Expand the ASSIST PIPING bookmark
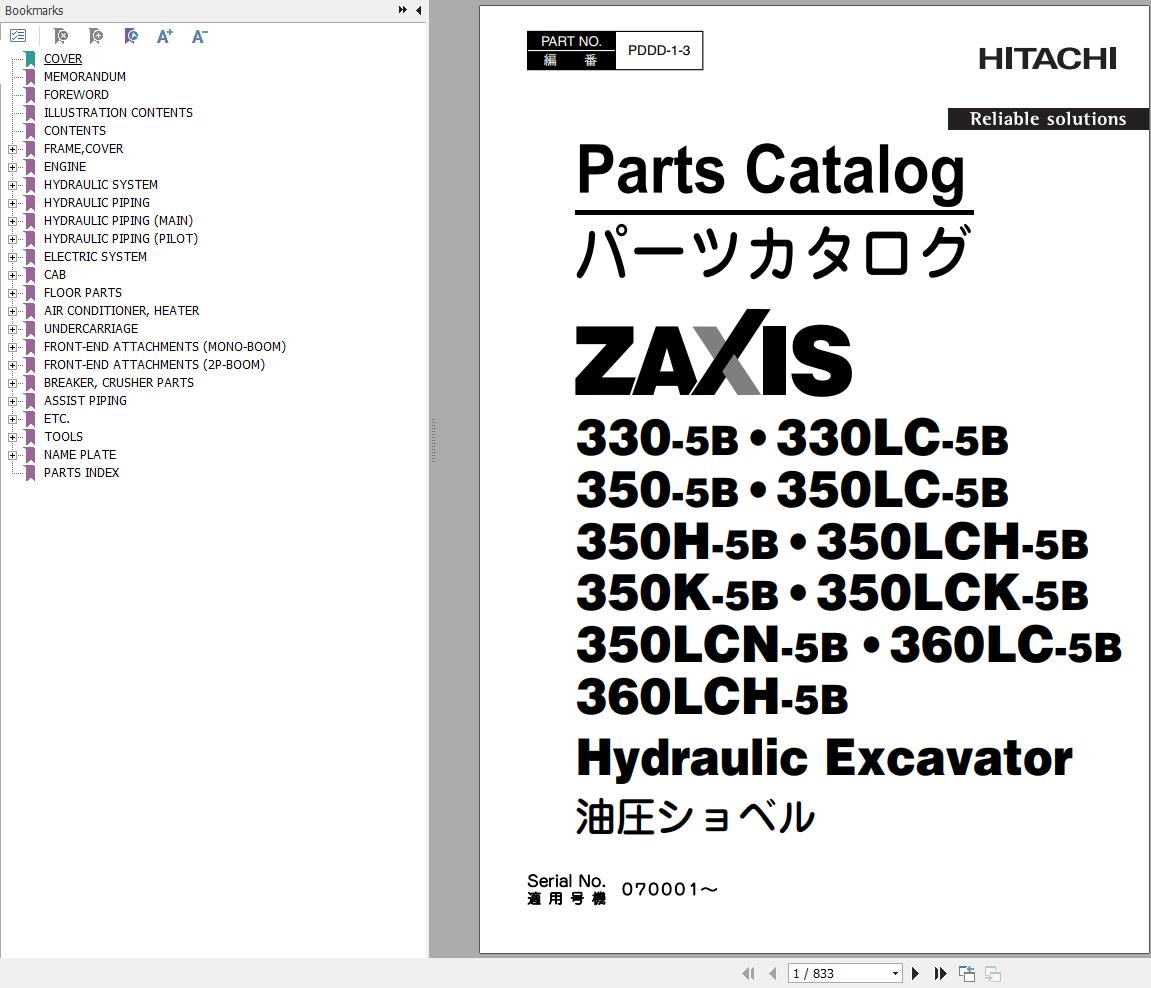 12,401
